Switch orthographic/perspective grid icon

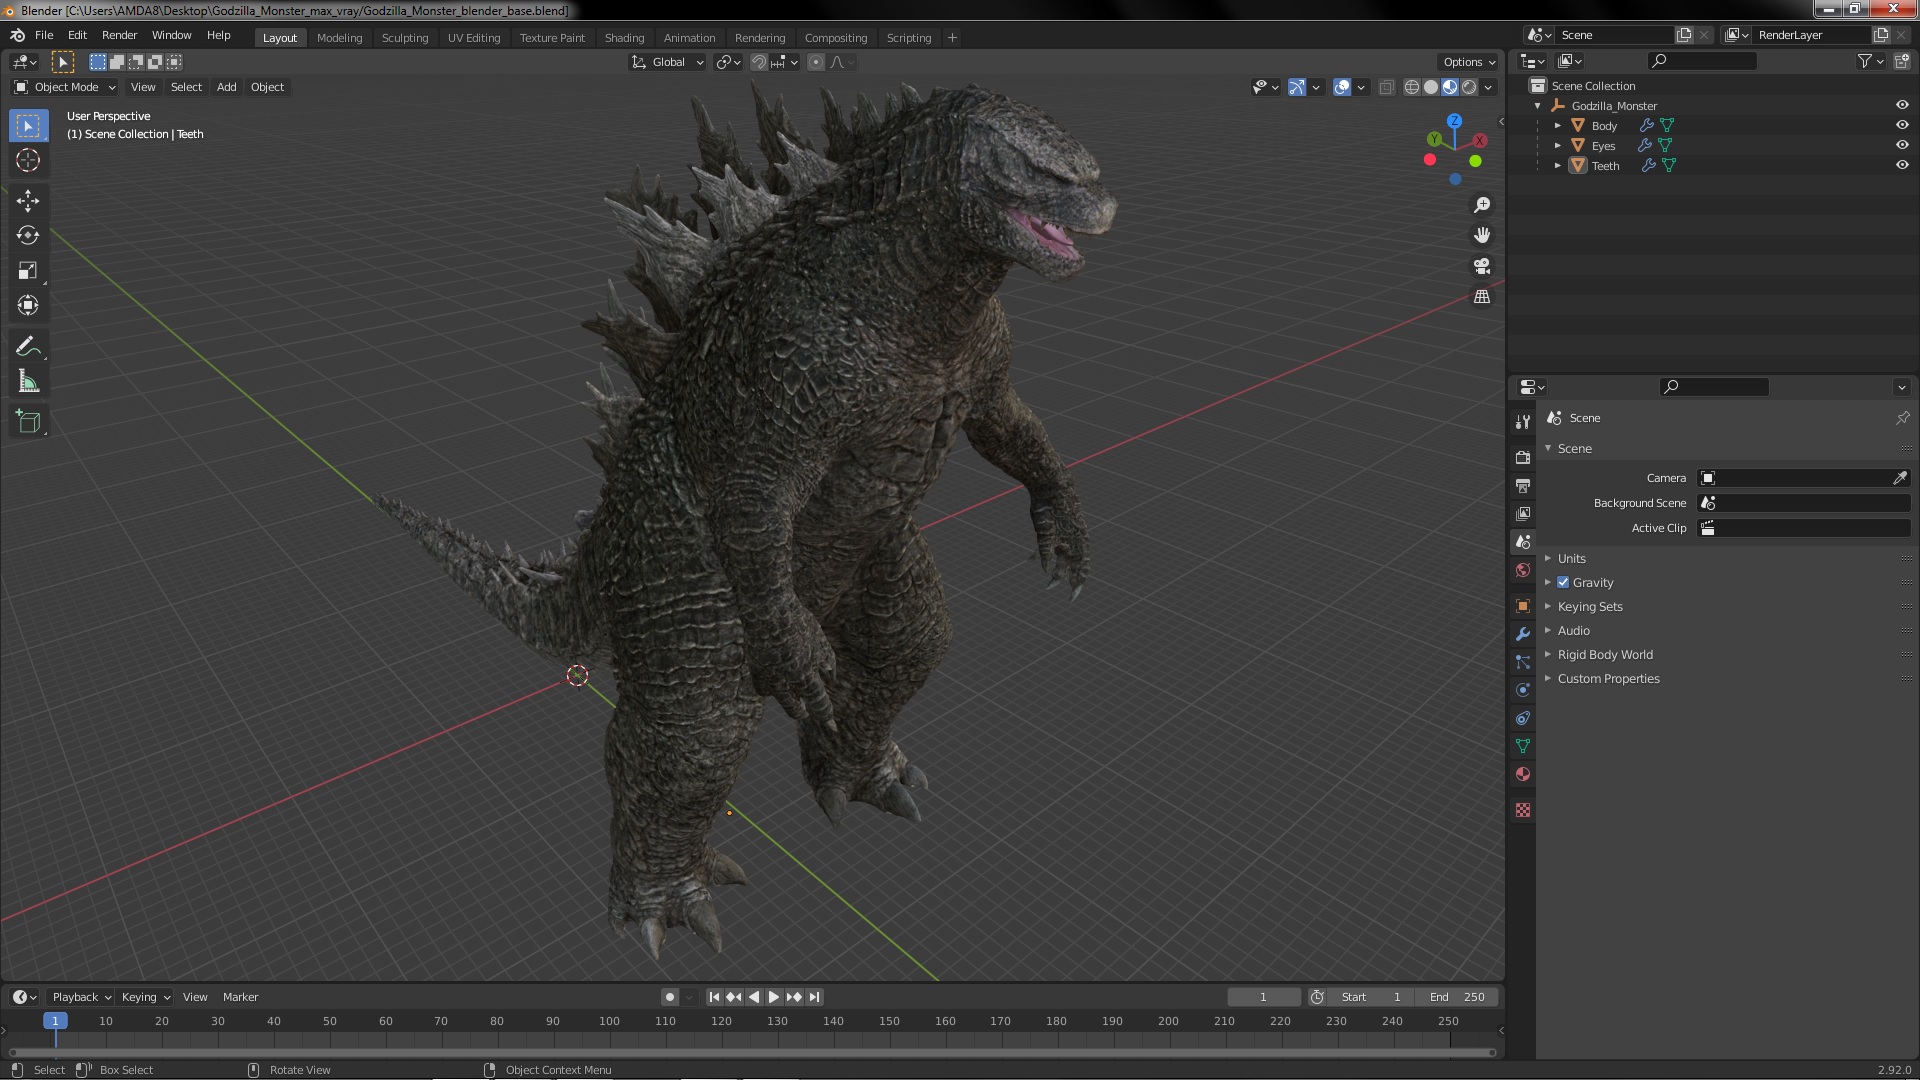[x=1482, y=297]
